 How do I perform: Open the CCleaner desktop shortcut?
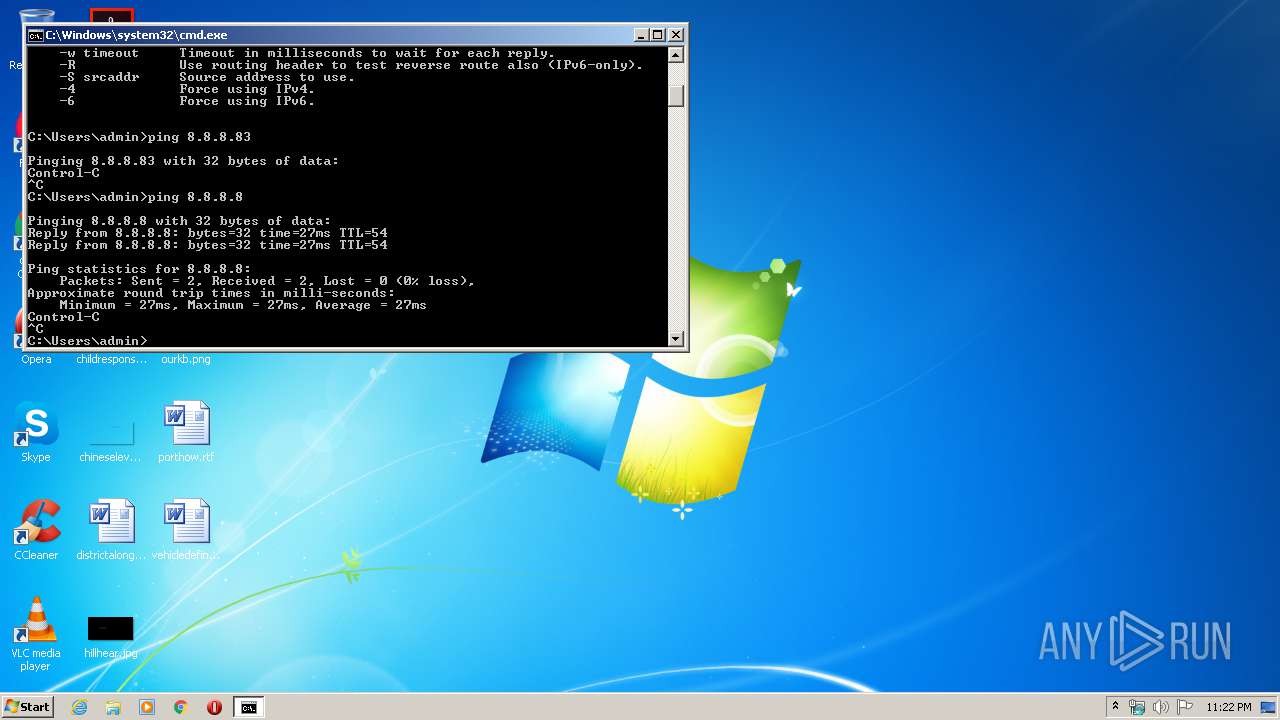(x=36, y=529)
